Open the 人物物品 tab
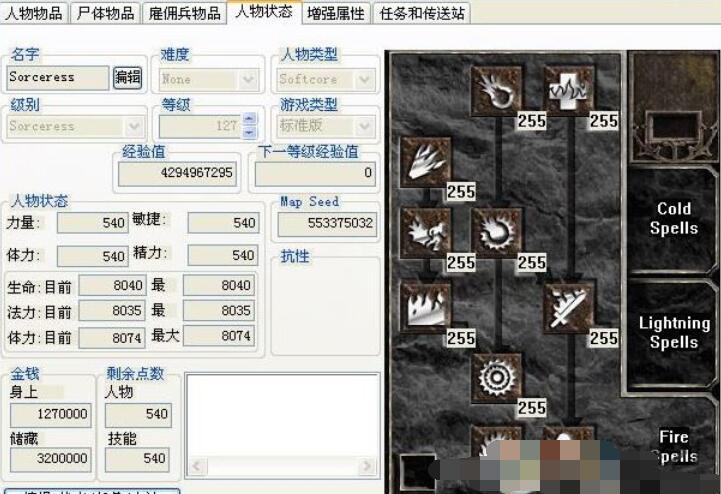721x494 pixels. (x=34, y=13)
